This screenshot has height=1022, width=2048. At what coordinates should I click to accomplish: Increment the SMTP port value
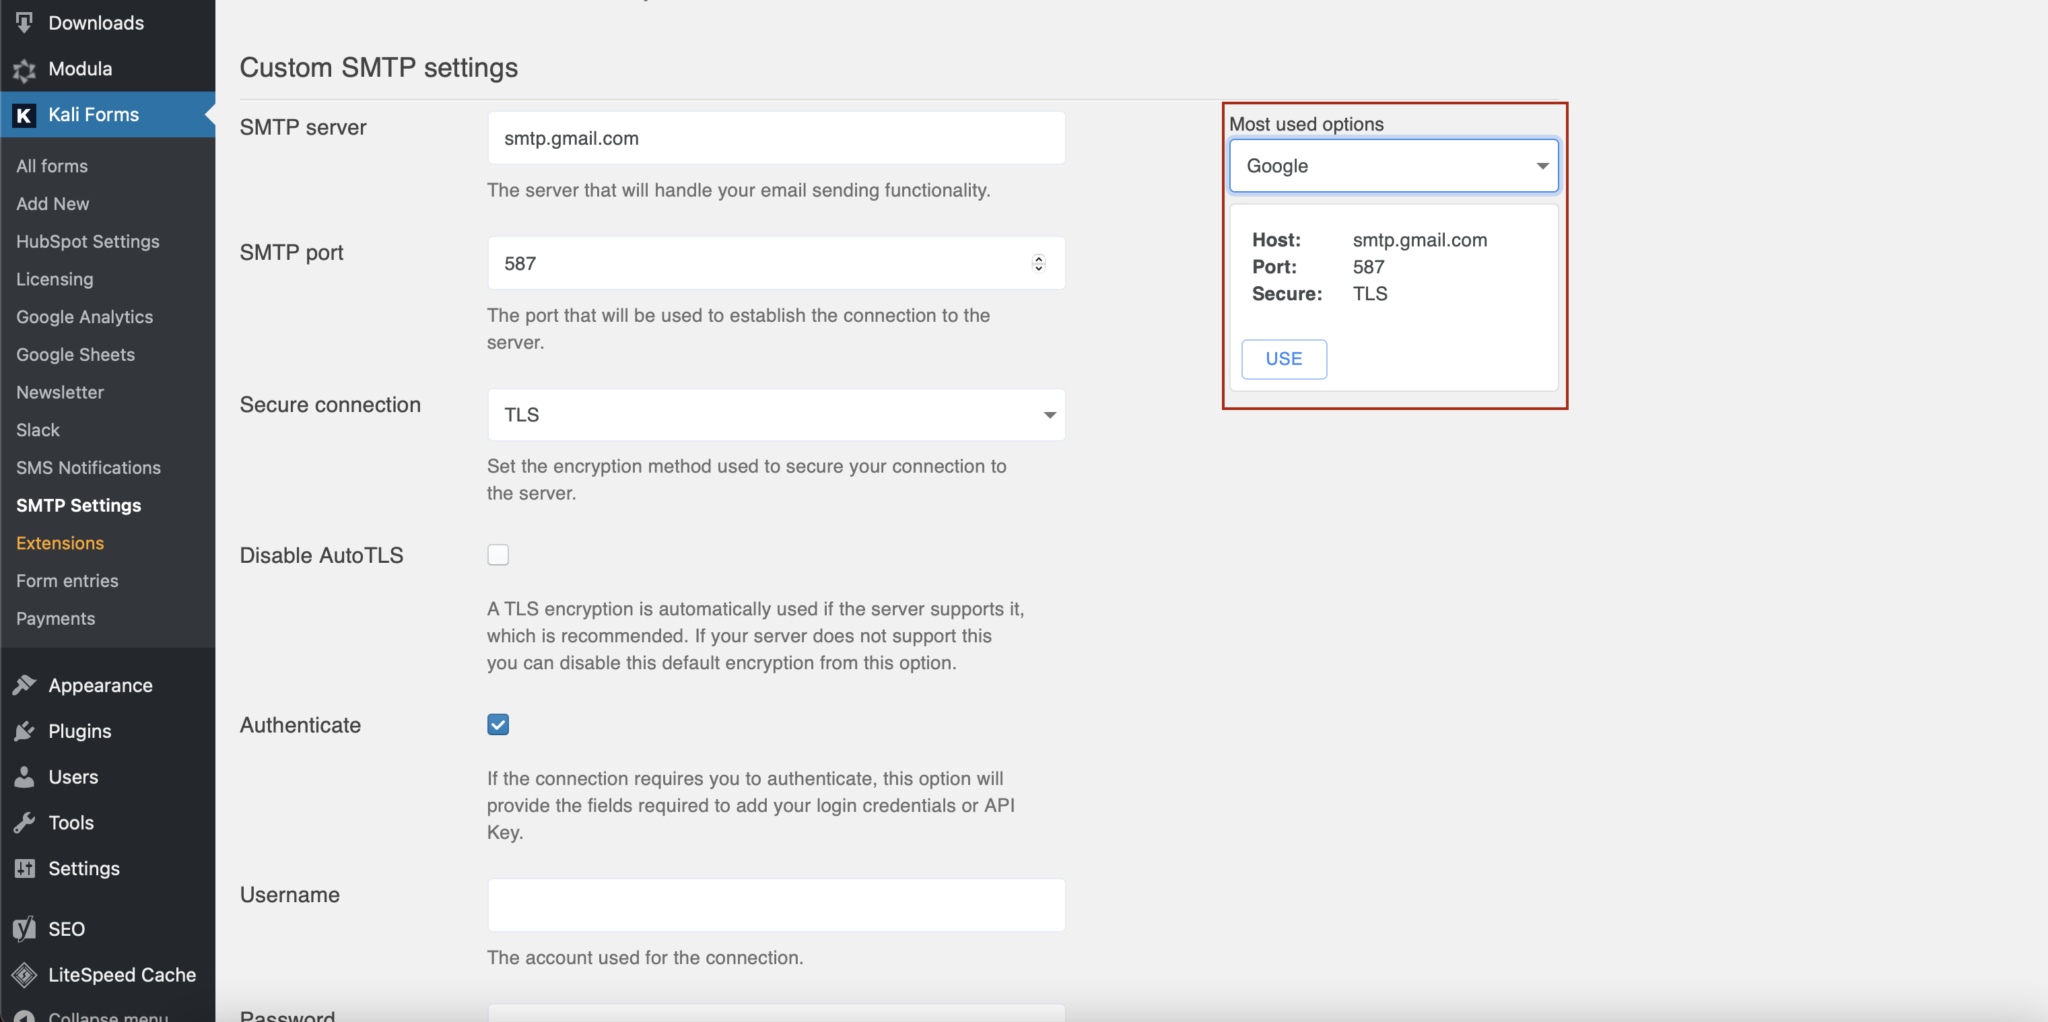click(x=1040, y=257)
